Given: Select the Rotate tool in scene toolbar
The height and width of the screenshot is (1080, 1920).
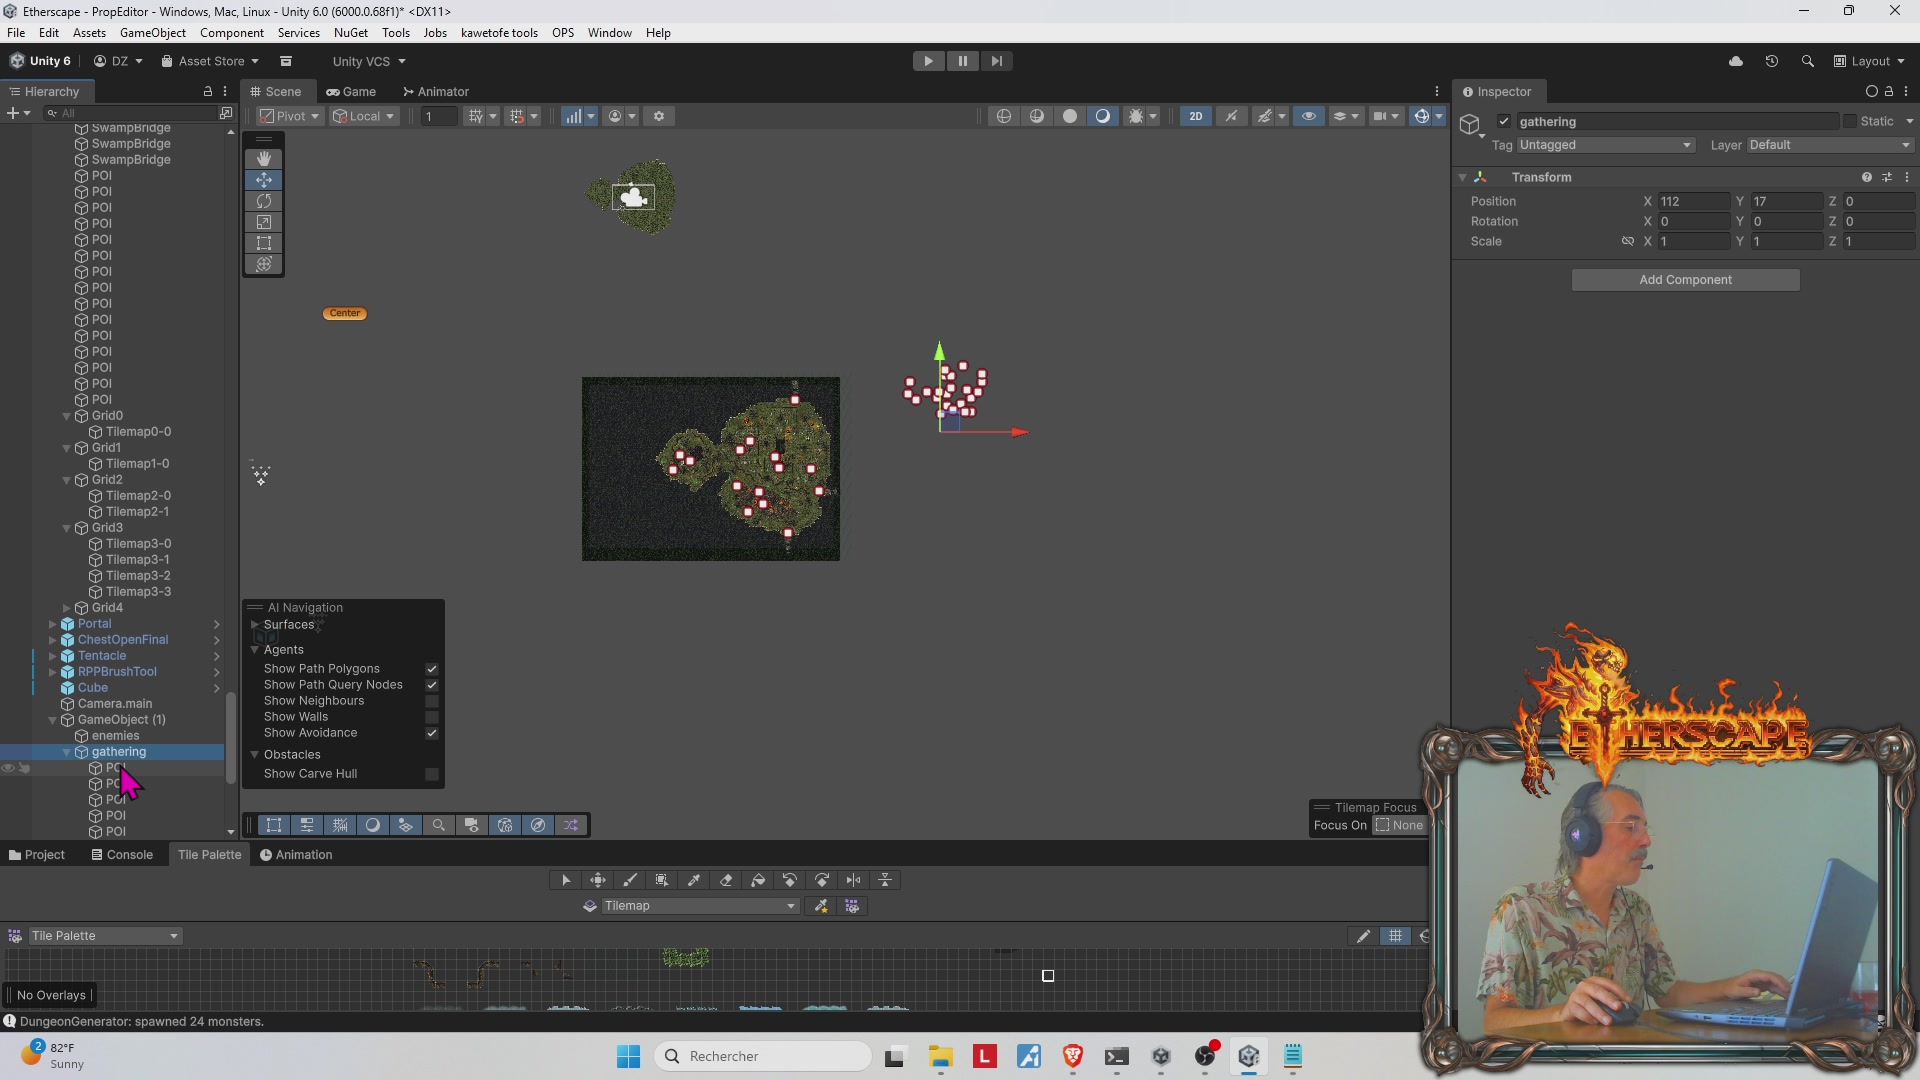Looking at the screenshot, I should coord(264,201).
